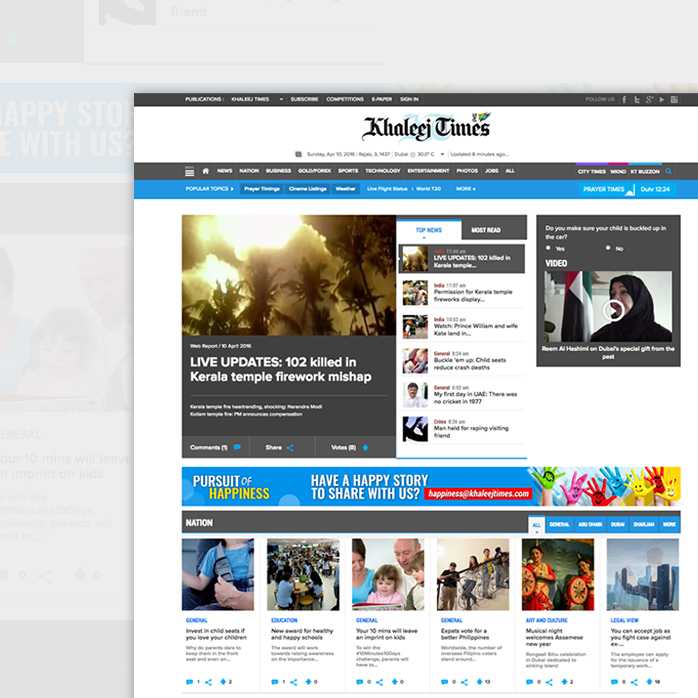Open the 'Man held for raping' story
698x698 pixels.
coord(471,432)
